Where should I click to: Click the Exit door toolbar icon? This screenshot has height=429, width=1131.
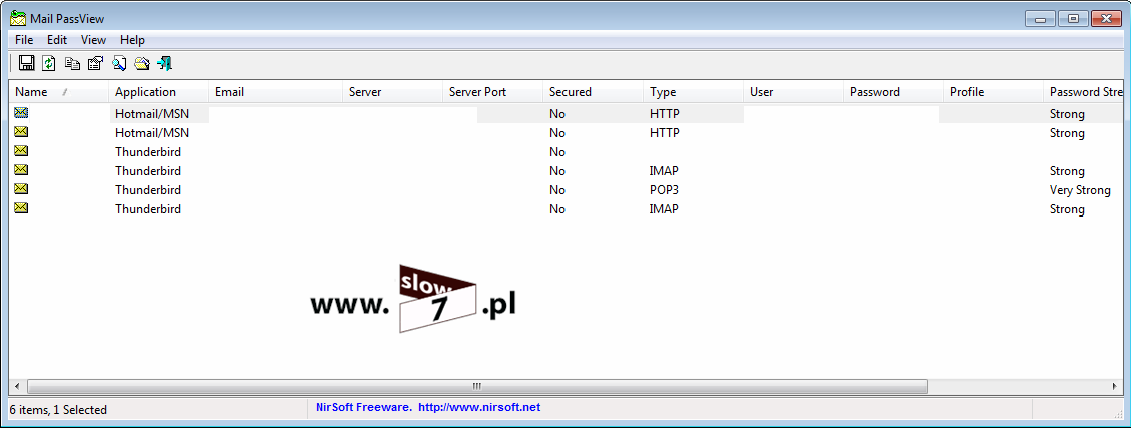[x=164, y=63]
